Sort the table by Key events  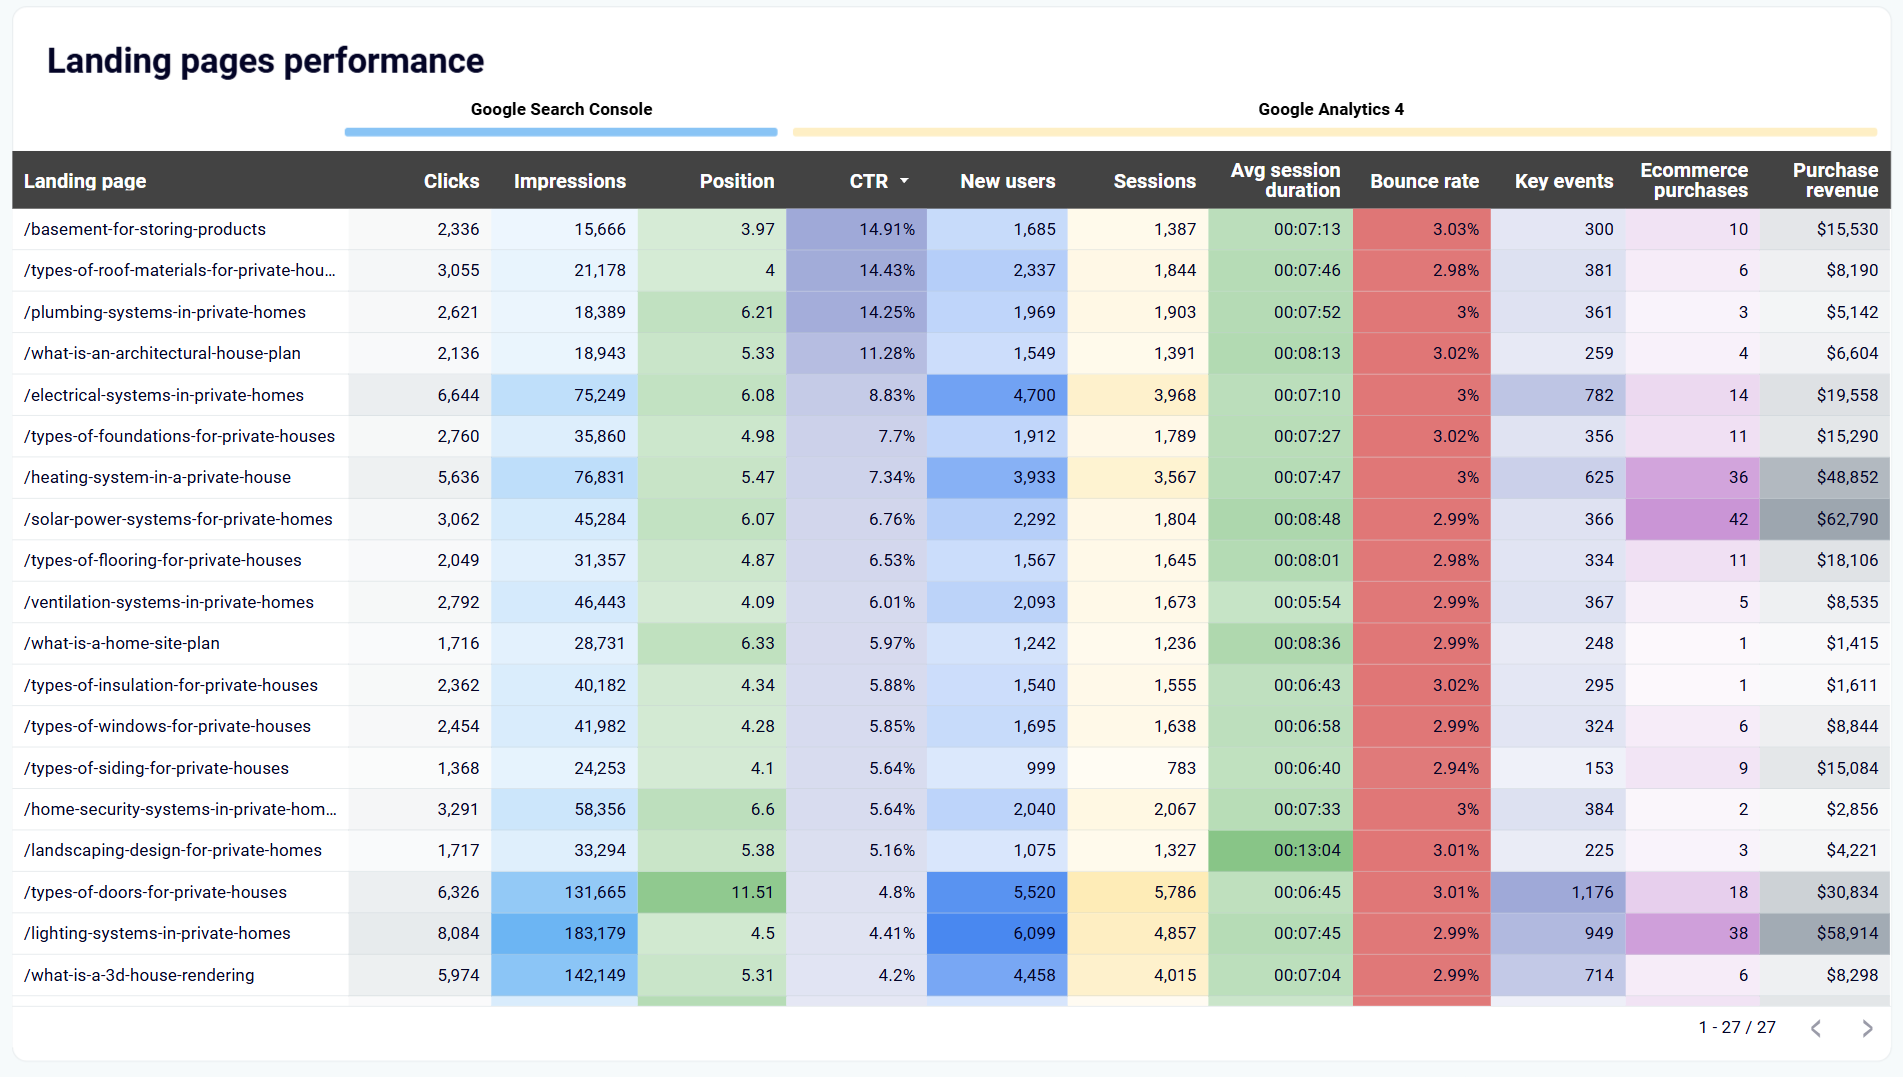click(x=1563, y=181)
